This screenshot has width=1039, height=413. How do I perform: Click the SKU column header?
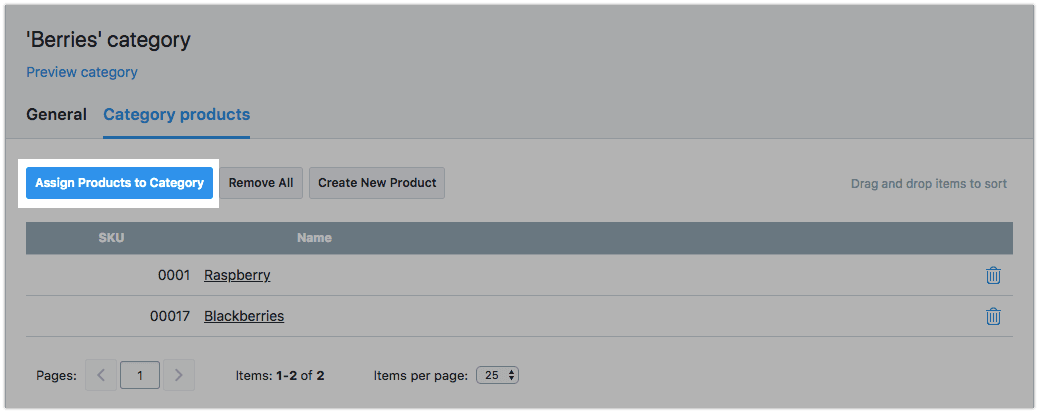[x=111, y=238]
